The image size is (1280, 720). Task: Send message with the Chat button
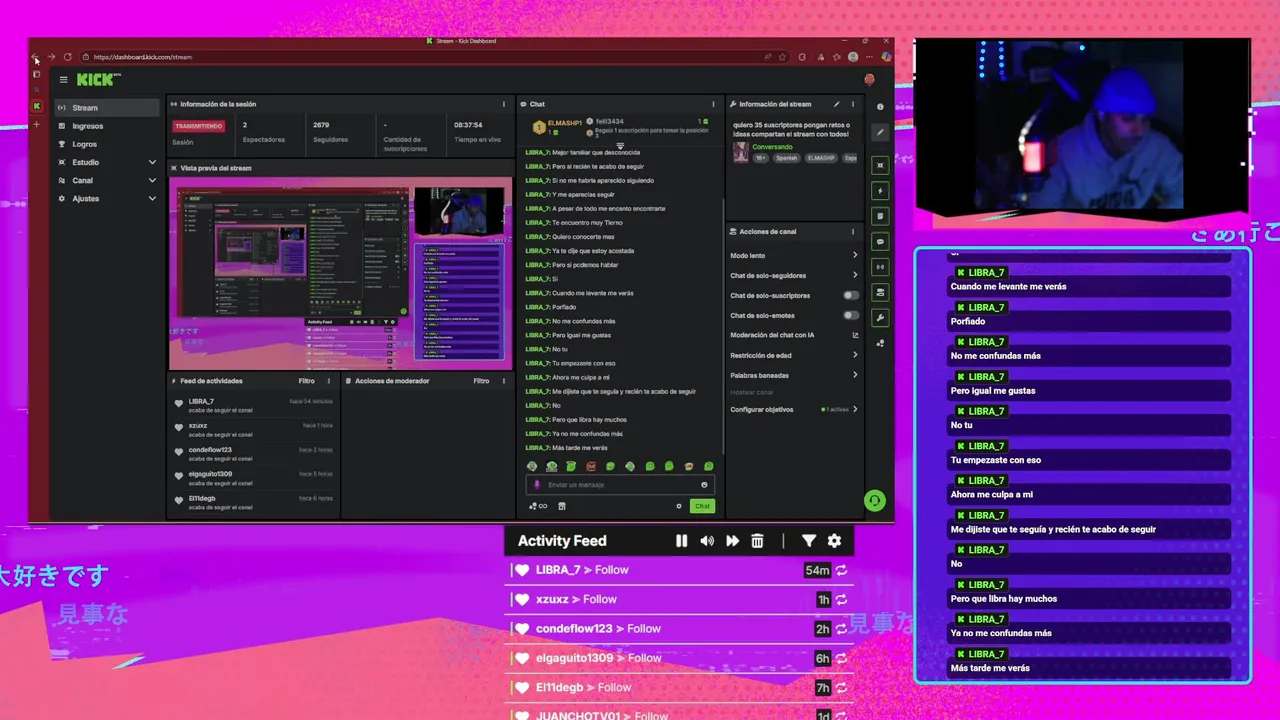[702, 506]
